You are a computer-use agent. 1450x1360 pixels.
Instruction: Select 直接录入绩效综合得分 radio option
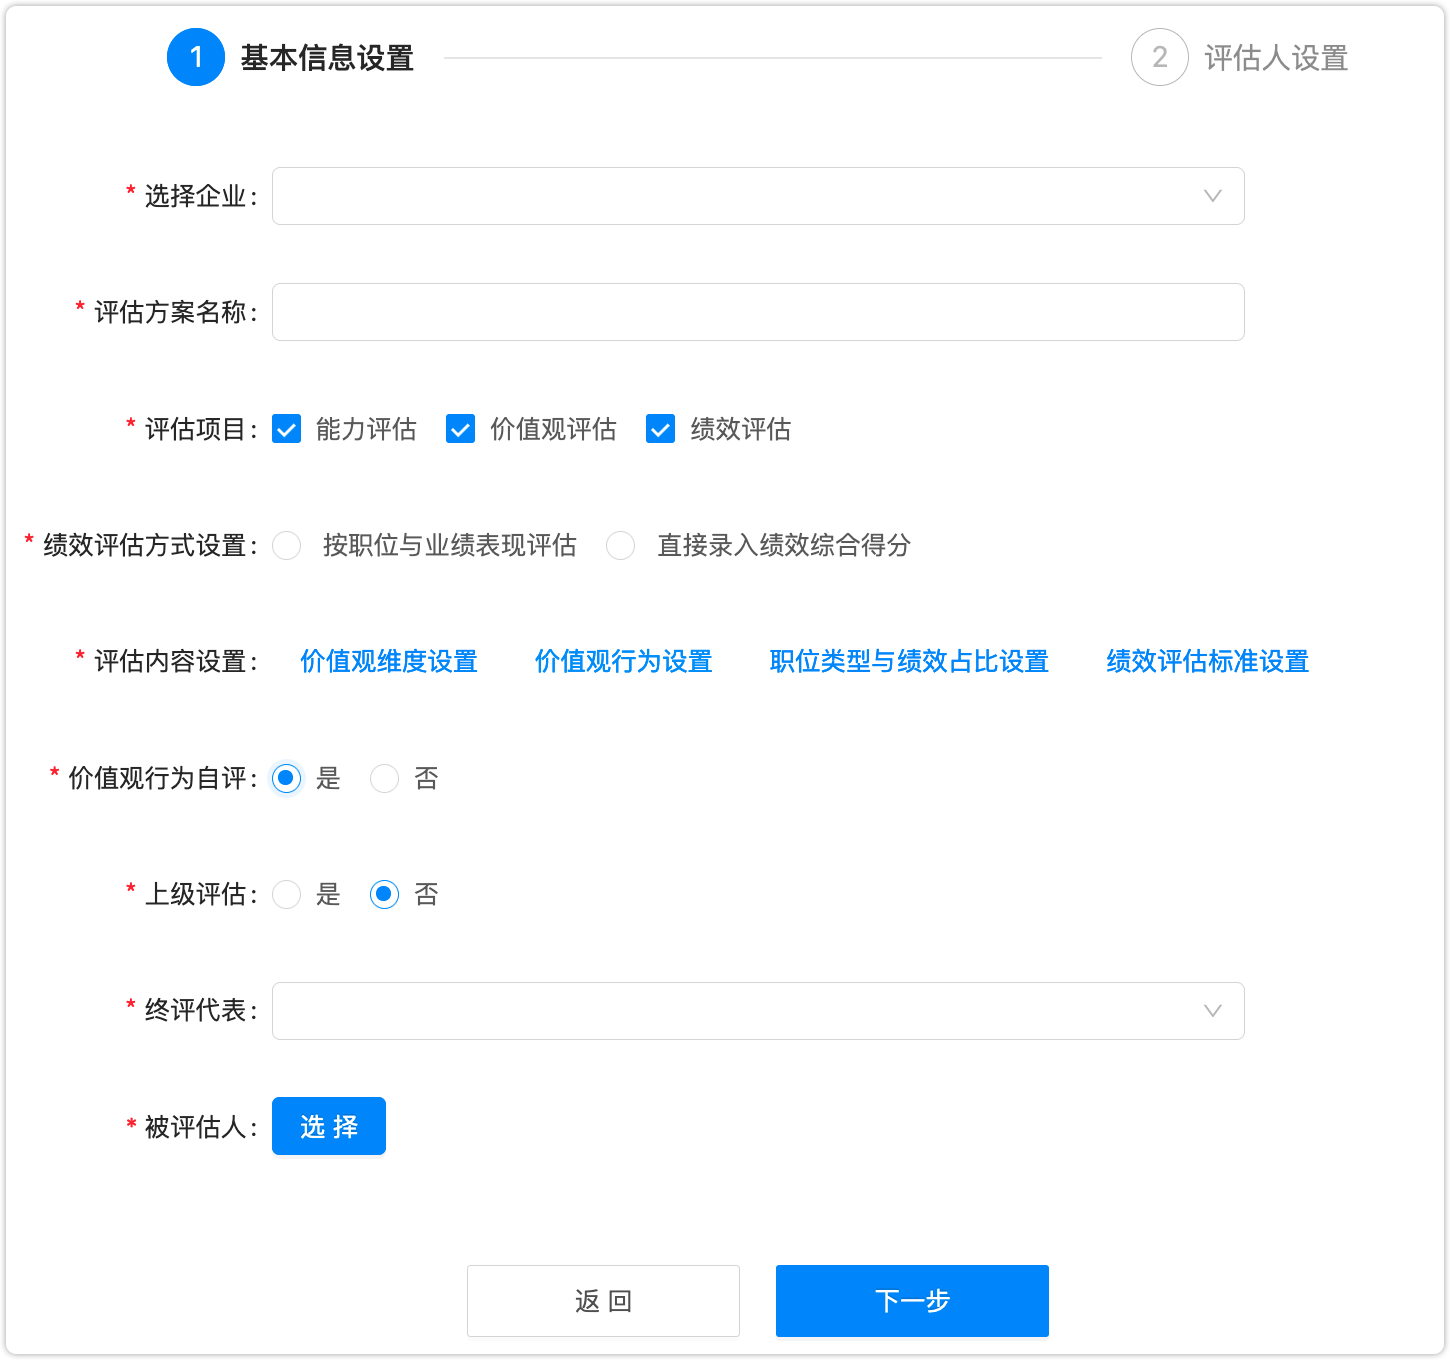coord(621,545)
